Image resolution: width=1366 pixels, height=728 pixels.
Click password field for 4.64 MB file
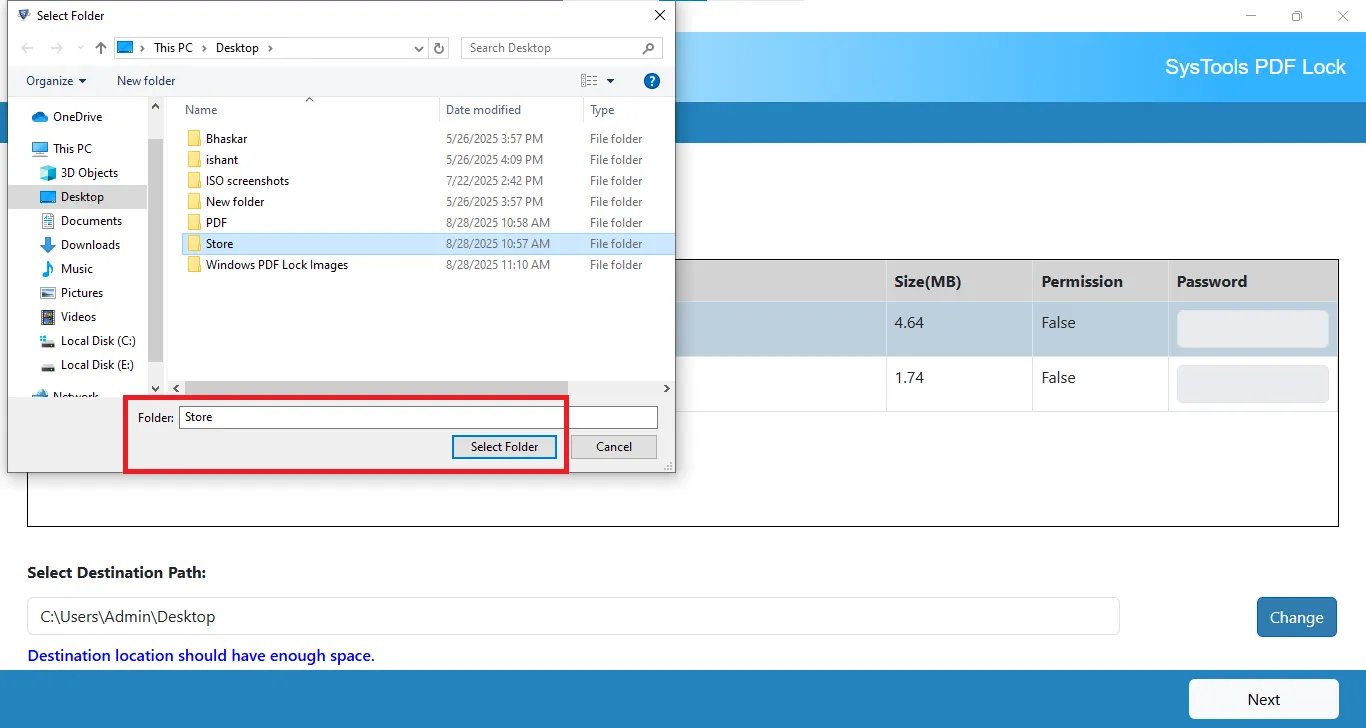click(1252, 329)
